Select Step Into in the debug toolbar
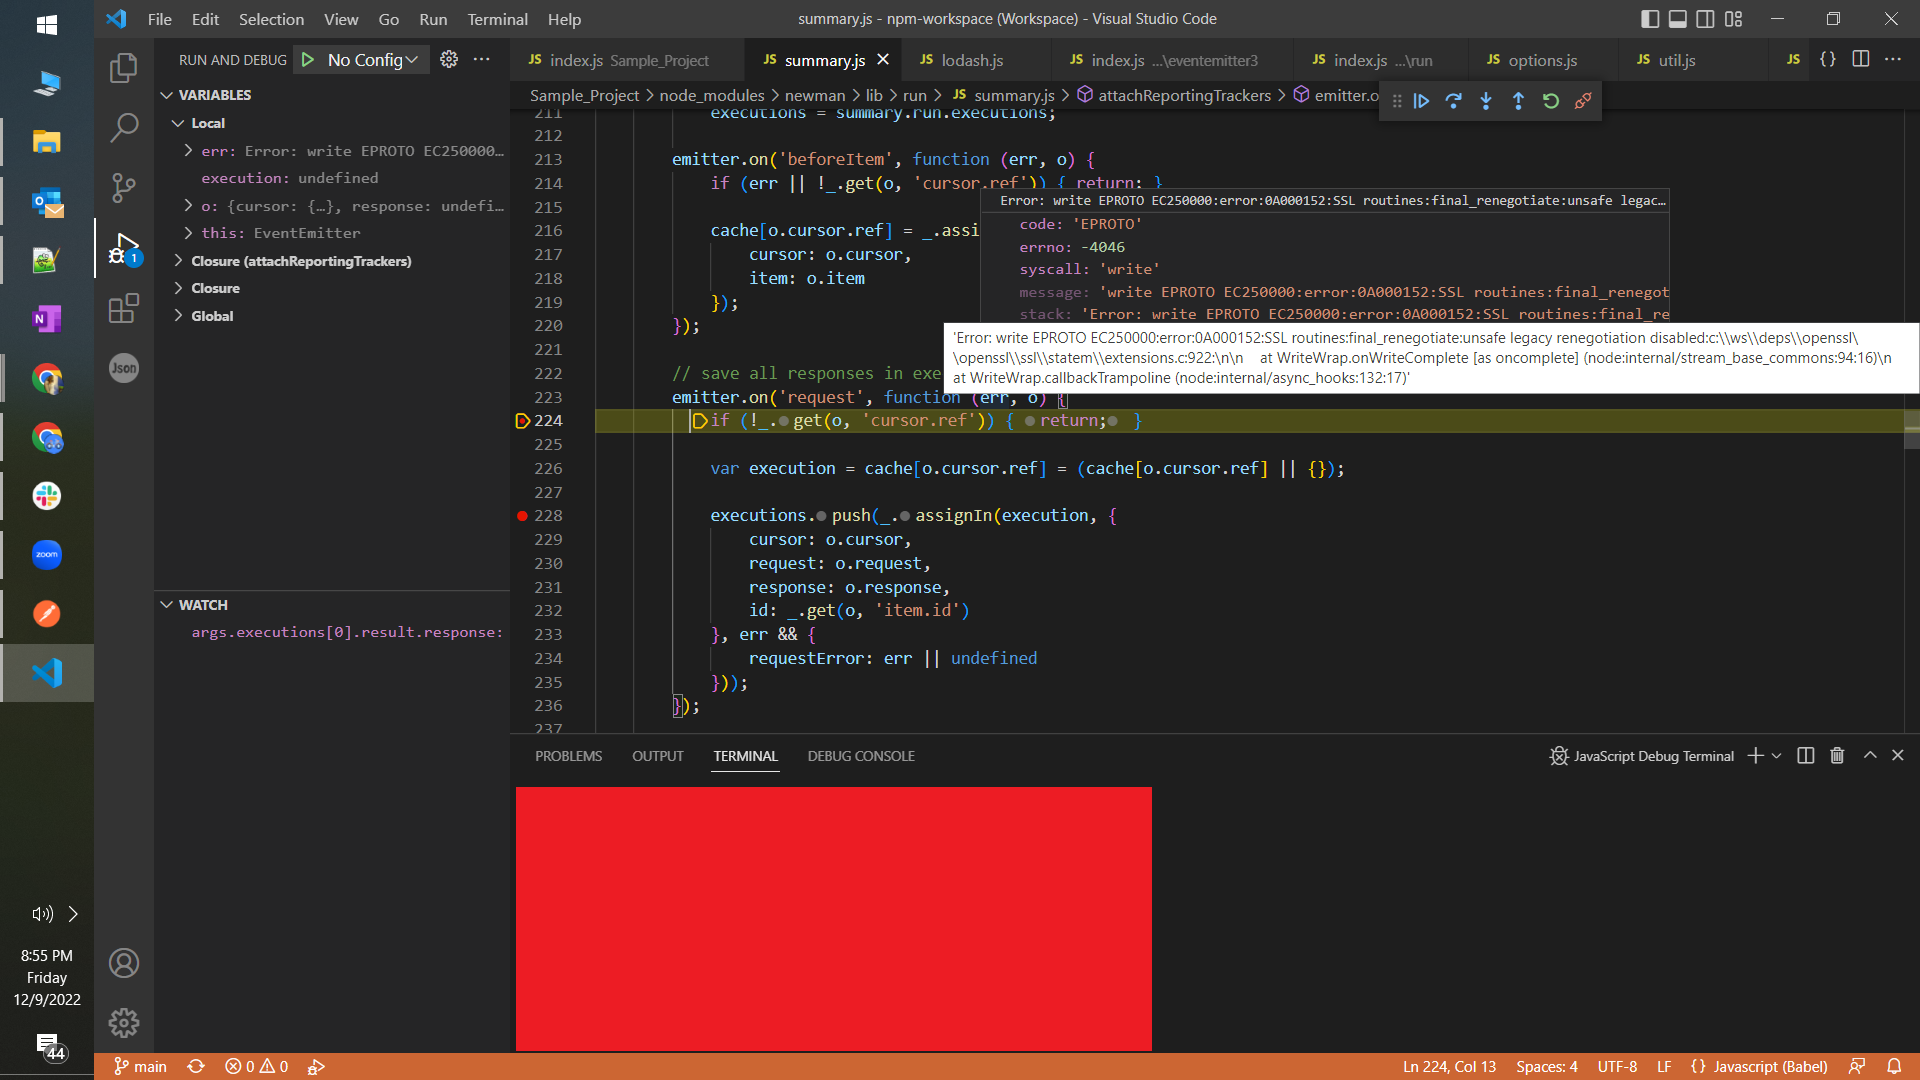Screen dimensions: 1920x1080 1486,100
